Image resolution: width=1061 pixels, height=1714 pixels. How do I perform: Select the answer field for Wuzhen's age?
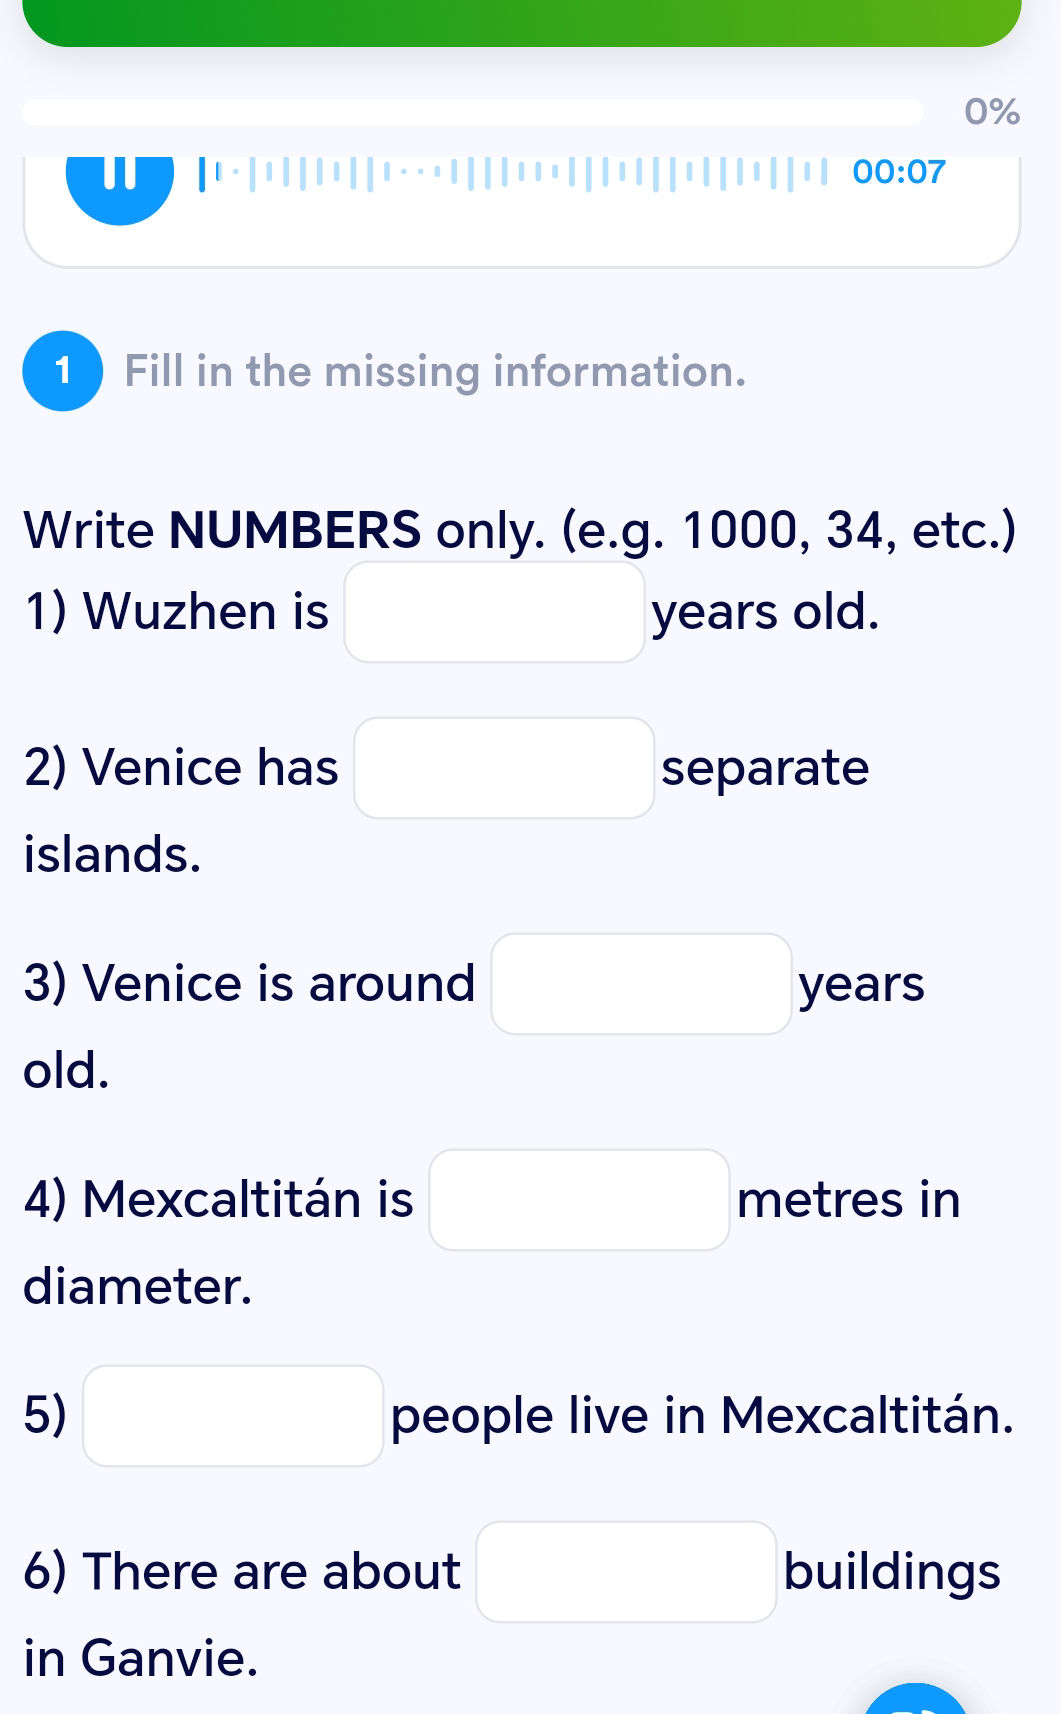495,611
